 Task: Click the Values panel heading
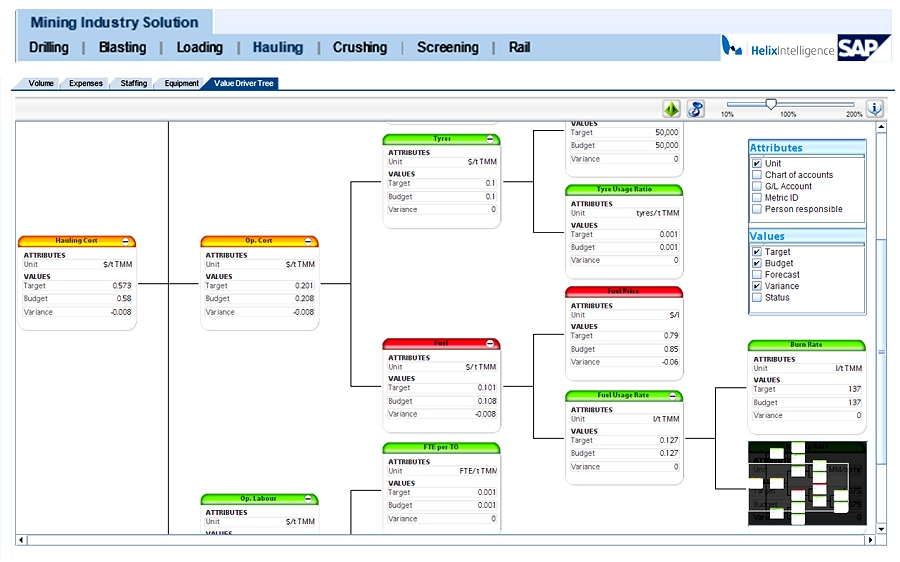pos(767,237)
